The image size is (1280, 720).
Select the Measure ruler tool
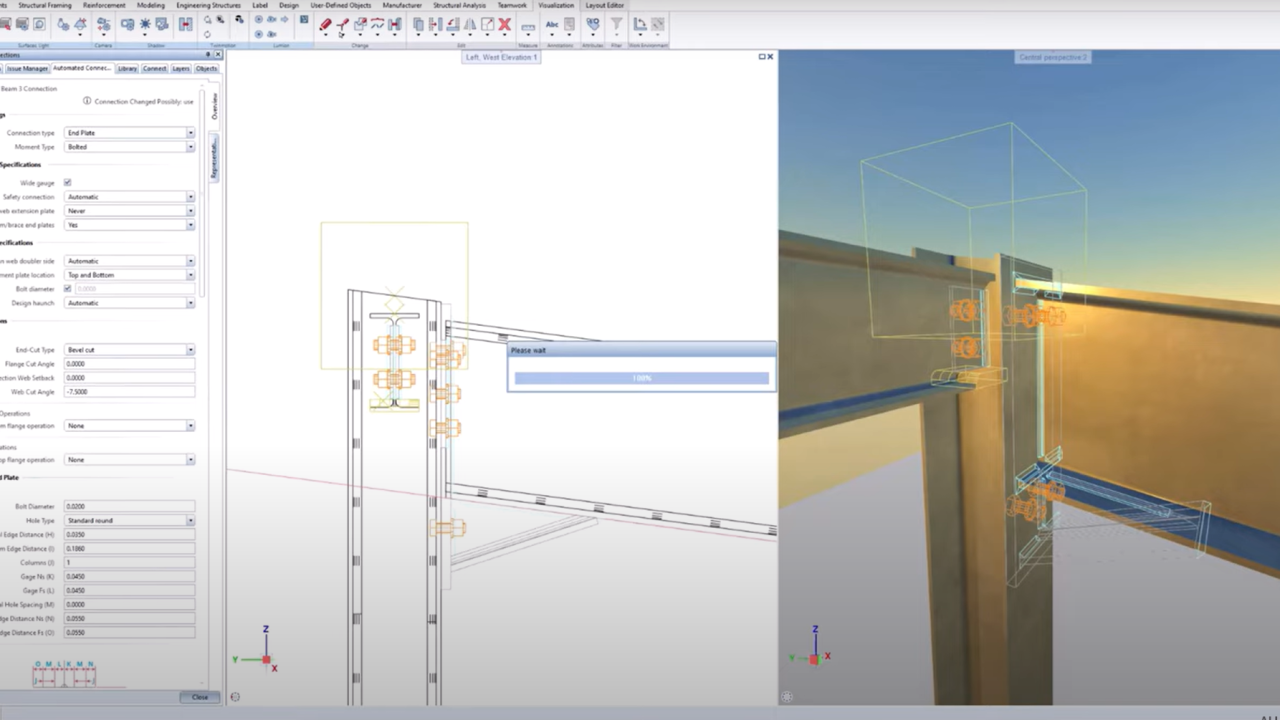pyautogui.click(x=528, y=25)
